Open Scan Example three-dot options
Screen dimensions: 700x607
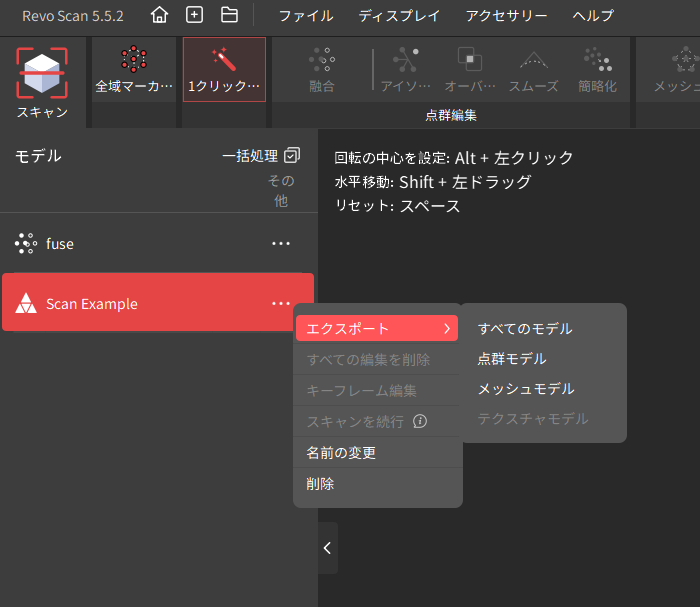pos(281,304)
